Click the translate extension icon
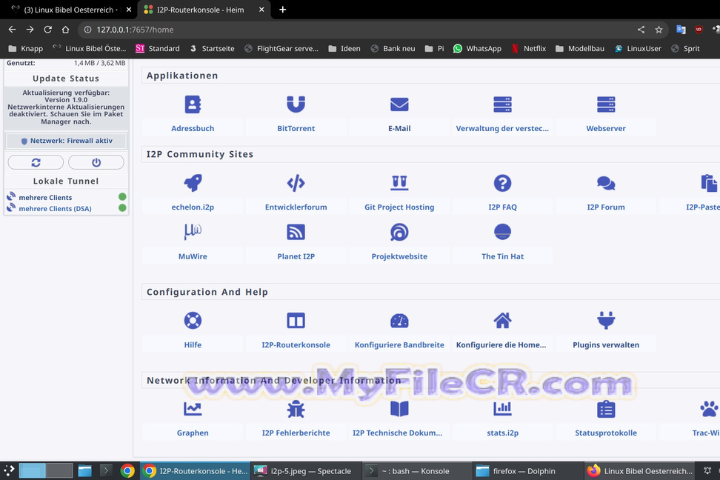 (x=681, y=29)
